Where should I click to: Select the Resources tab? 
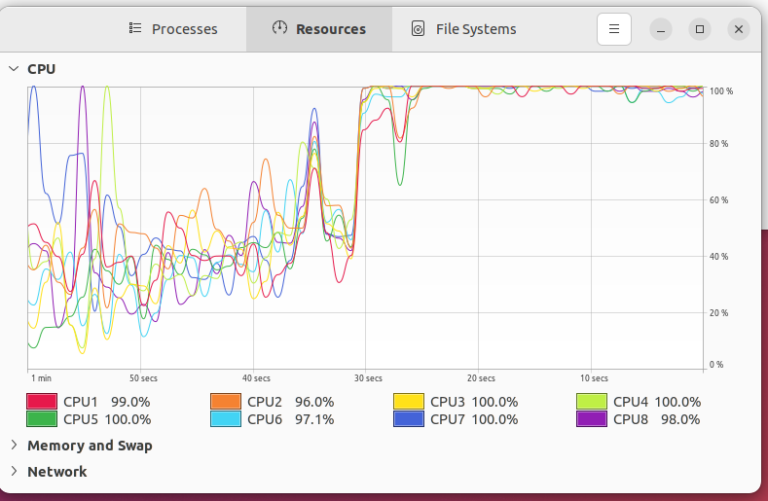[x=319, y=29]
